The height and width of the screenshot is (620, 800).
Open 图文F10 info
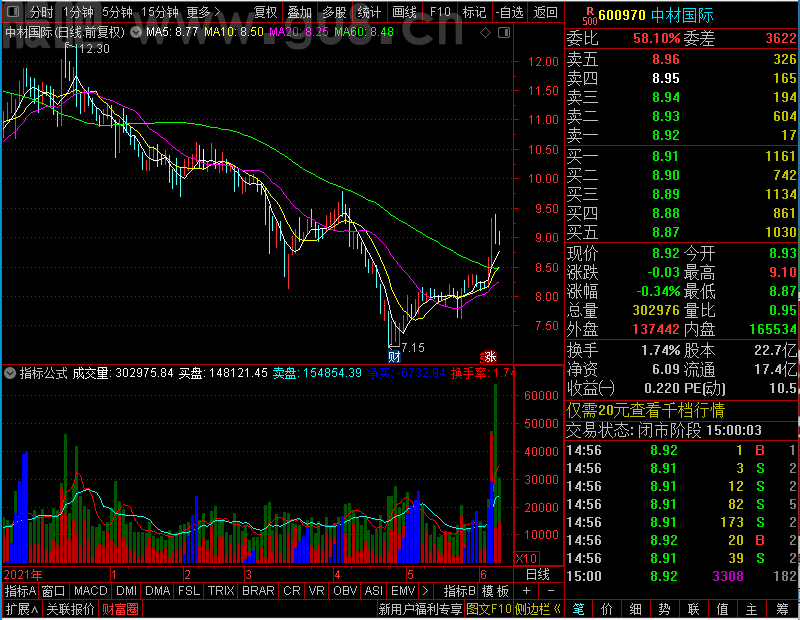pos(489,609)
